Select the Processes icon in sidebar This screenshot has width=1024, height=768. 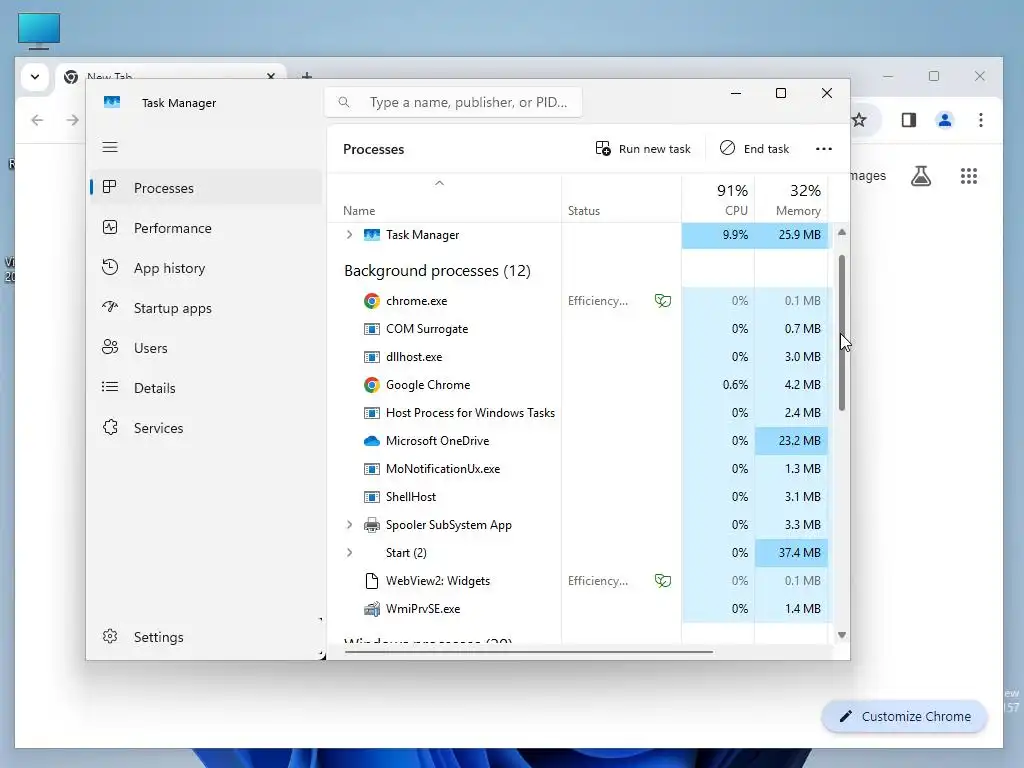110,187
